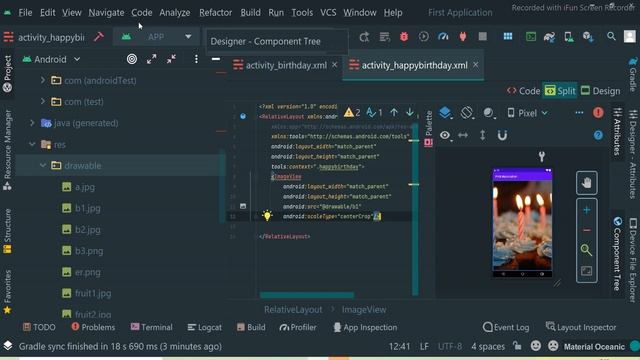Screen dimensions: 640x360
Task: Click the editor horizontal scrollbar
Action: (307, 295)
